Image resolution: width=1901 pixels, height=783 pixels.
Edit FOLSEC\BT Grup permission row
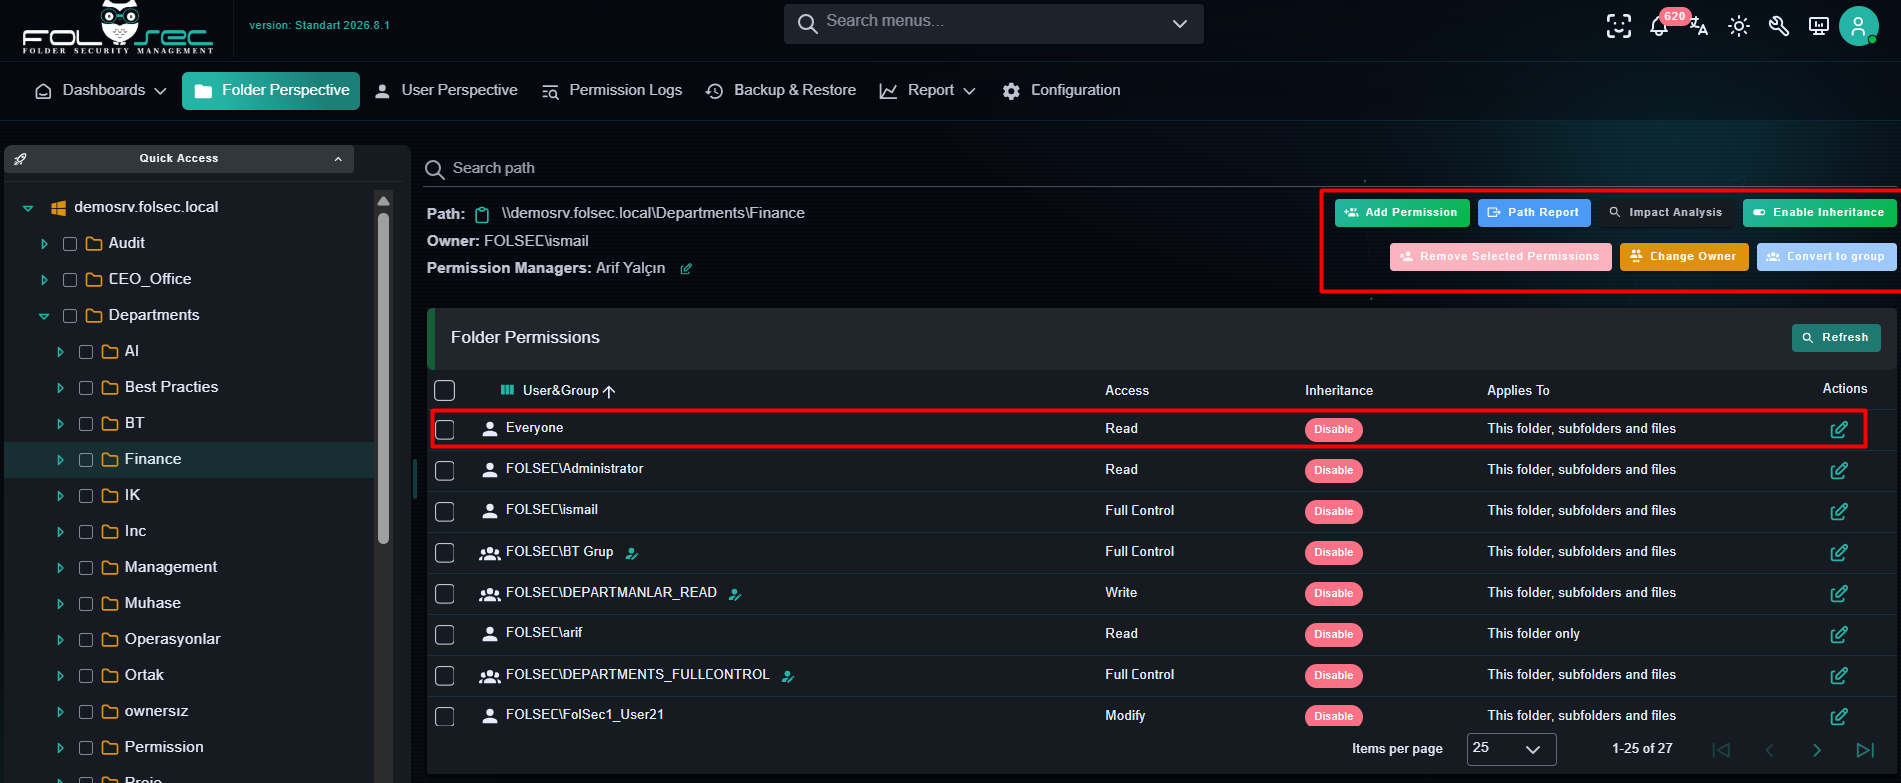[x=1838, y=552]
